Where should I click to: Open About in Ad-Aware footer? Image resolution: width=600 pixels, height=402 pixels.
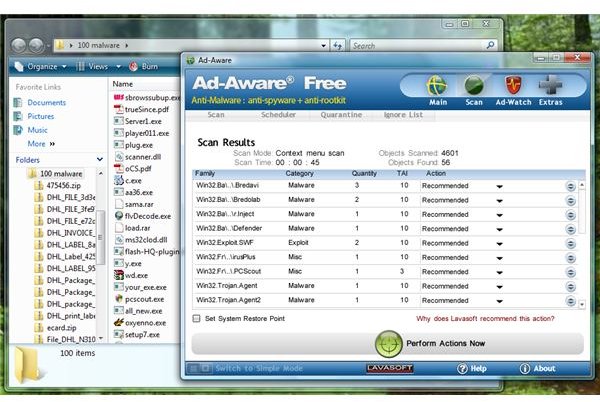tap(537, 368)
